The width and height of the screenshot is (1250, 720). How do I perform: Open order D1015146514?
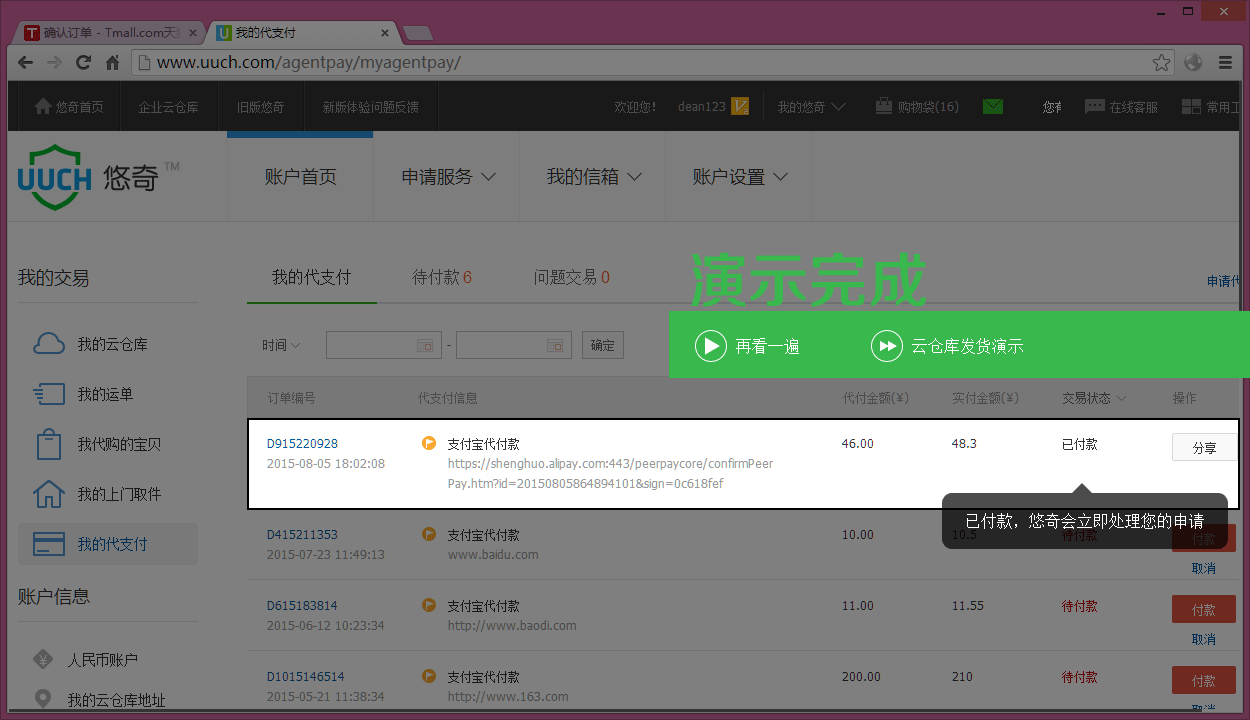(x=305, y=677)
